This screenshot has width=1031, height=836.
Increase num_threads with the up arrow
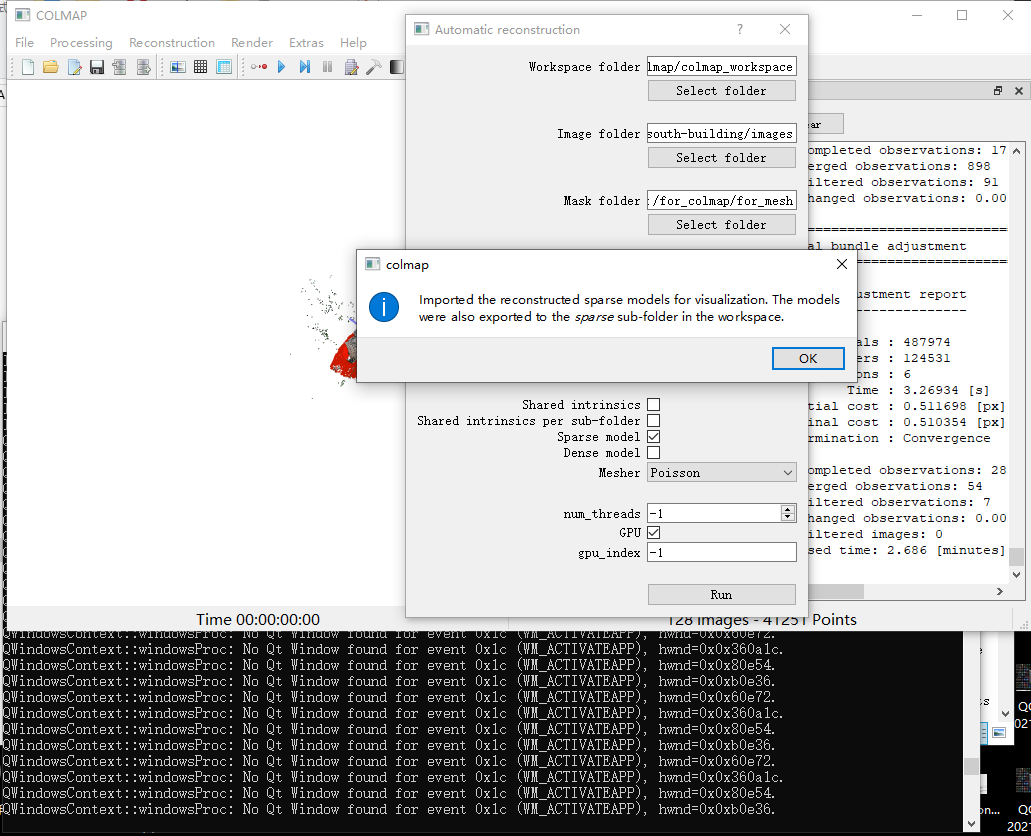(788, 508)
